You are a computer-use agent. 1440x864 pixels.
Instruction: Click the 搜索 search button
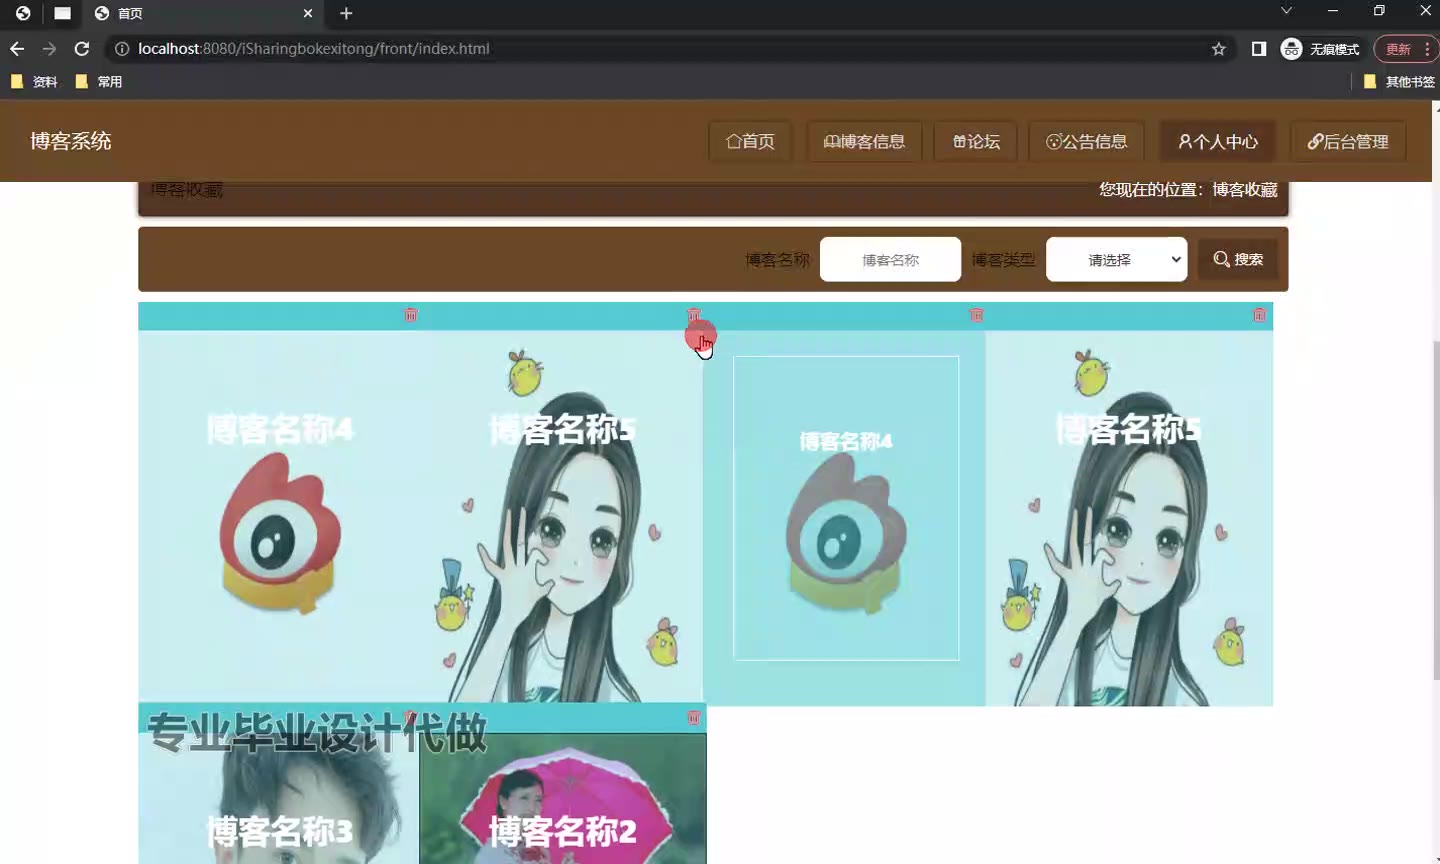click(1238, 259)
